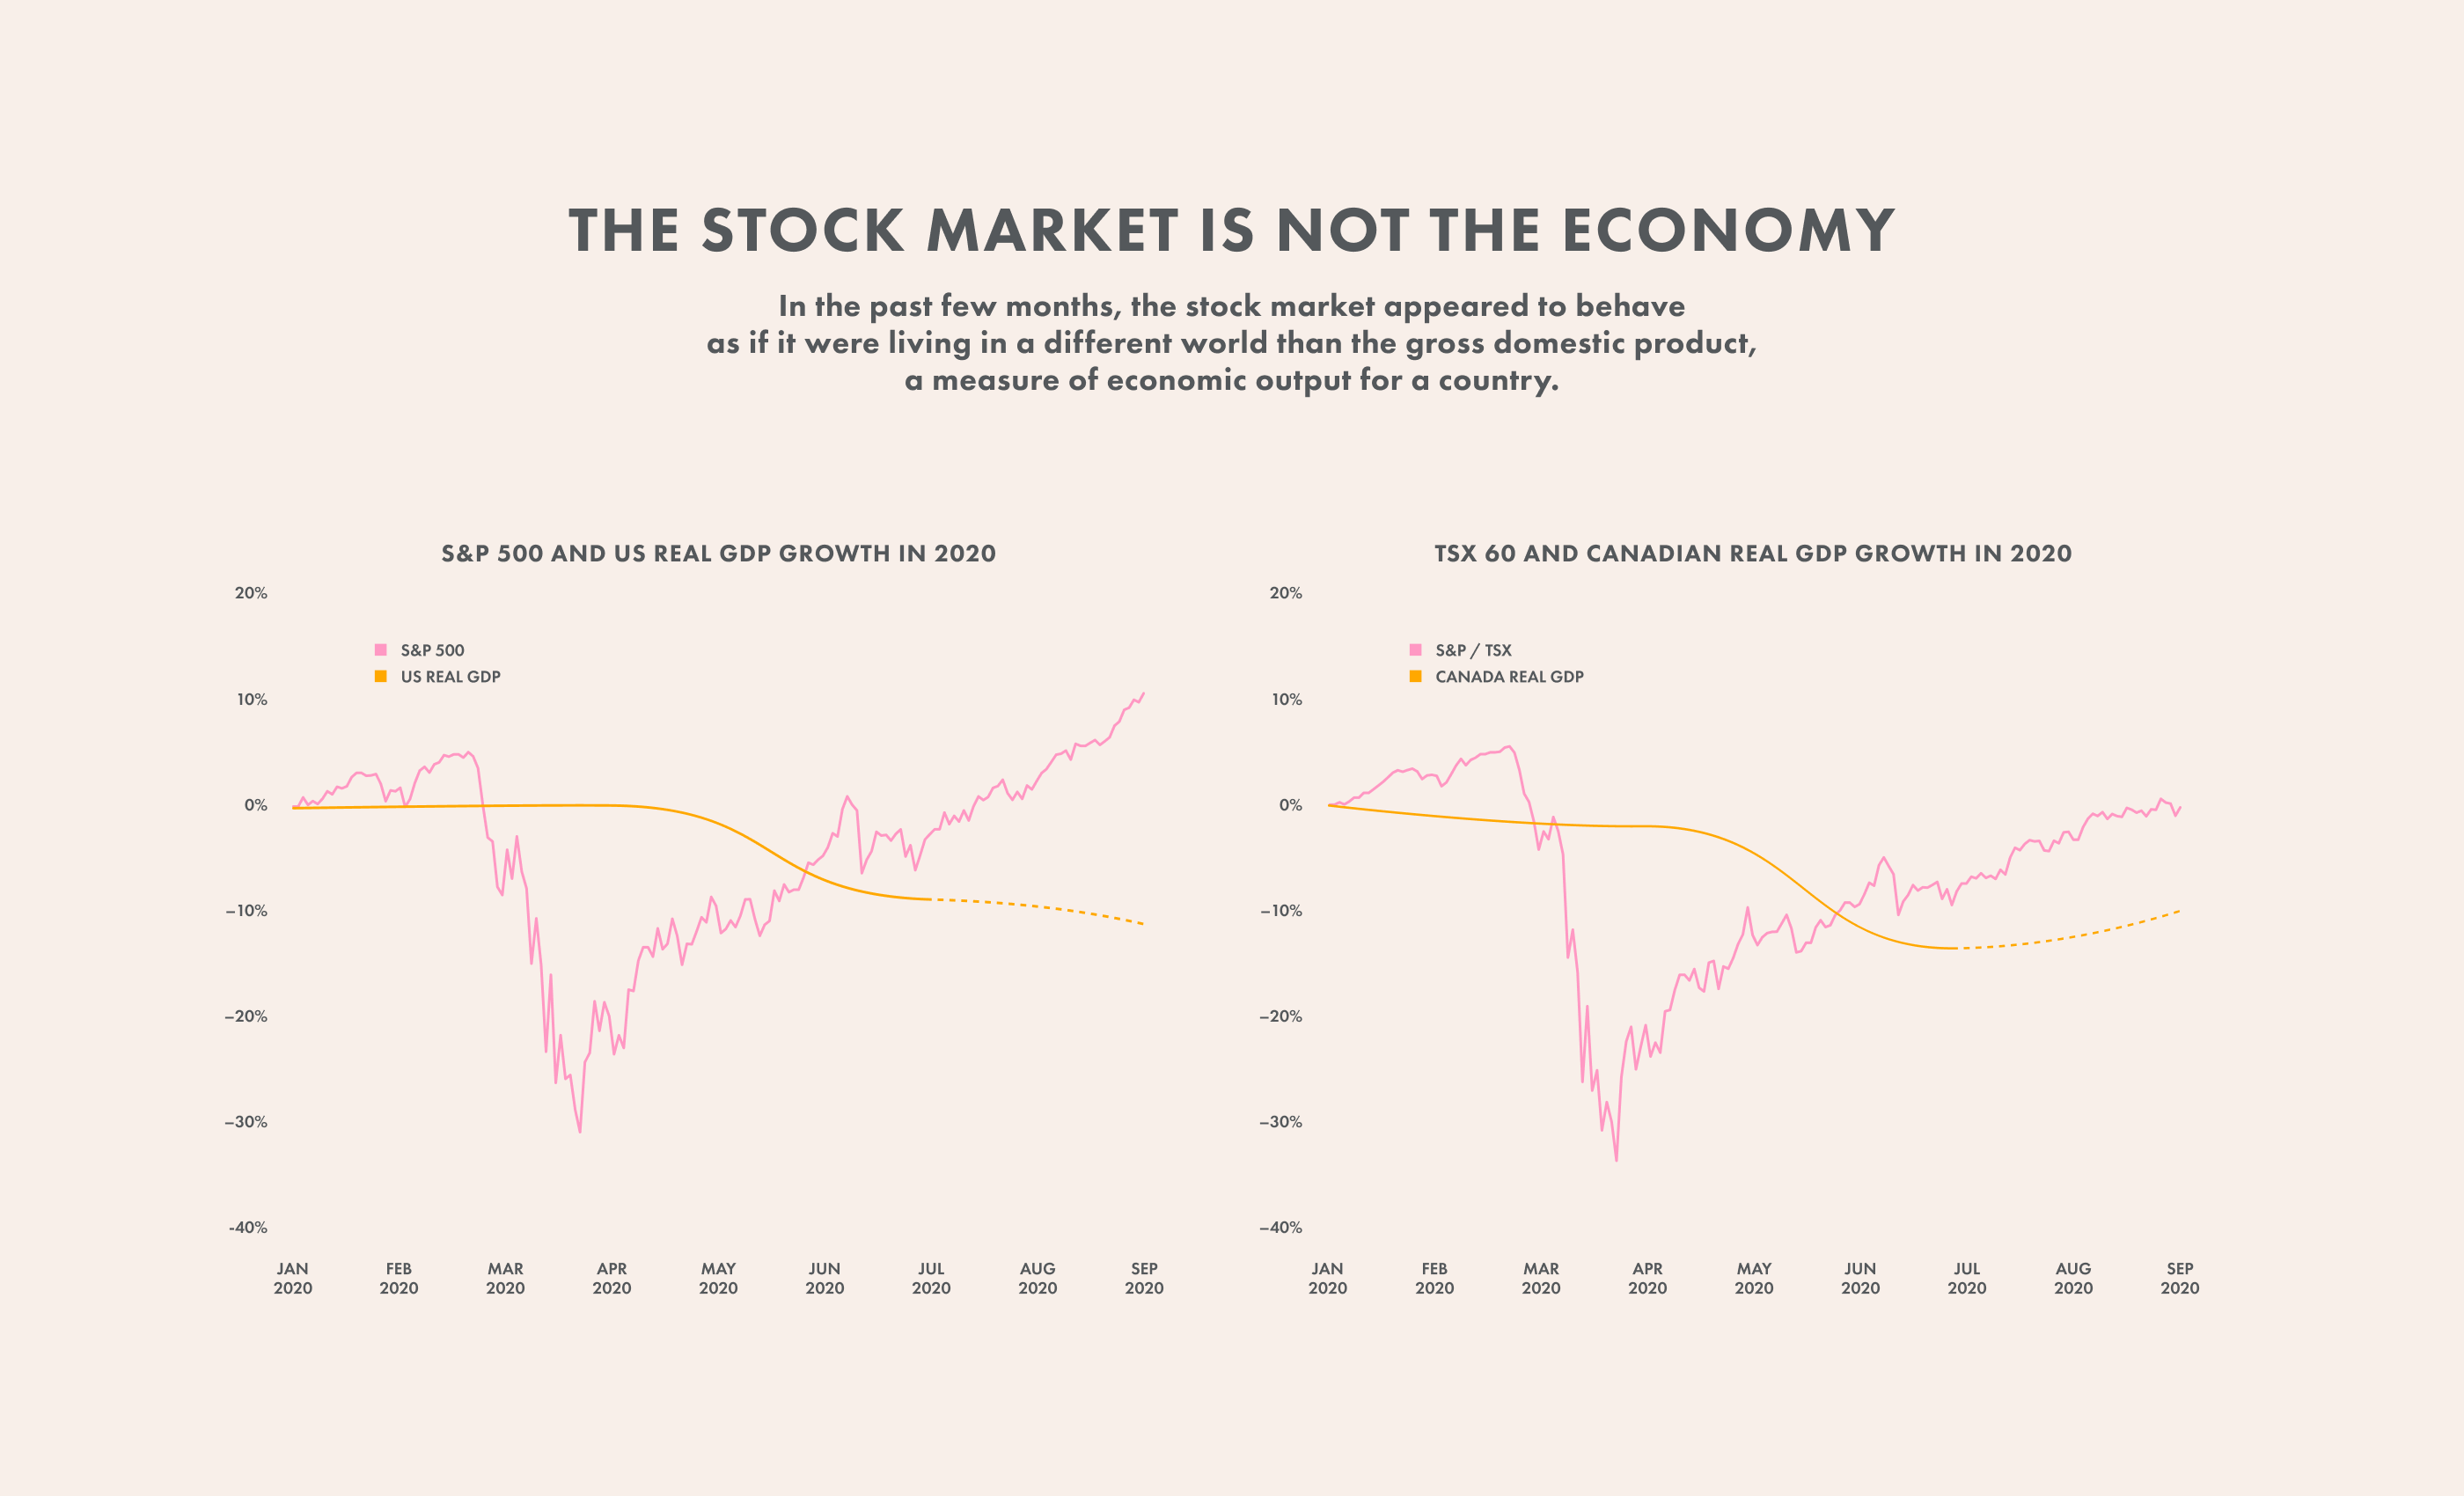
Task: Click the orange CANADA REAL GDP legend swatch
Action: pos(1415,676)
